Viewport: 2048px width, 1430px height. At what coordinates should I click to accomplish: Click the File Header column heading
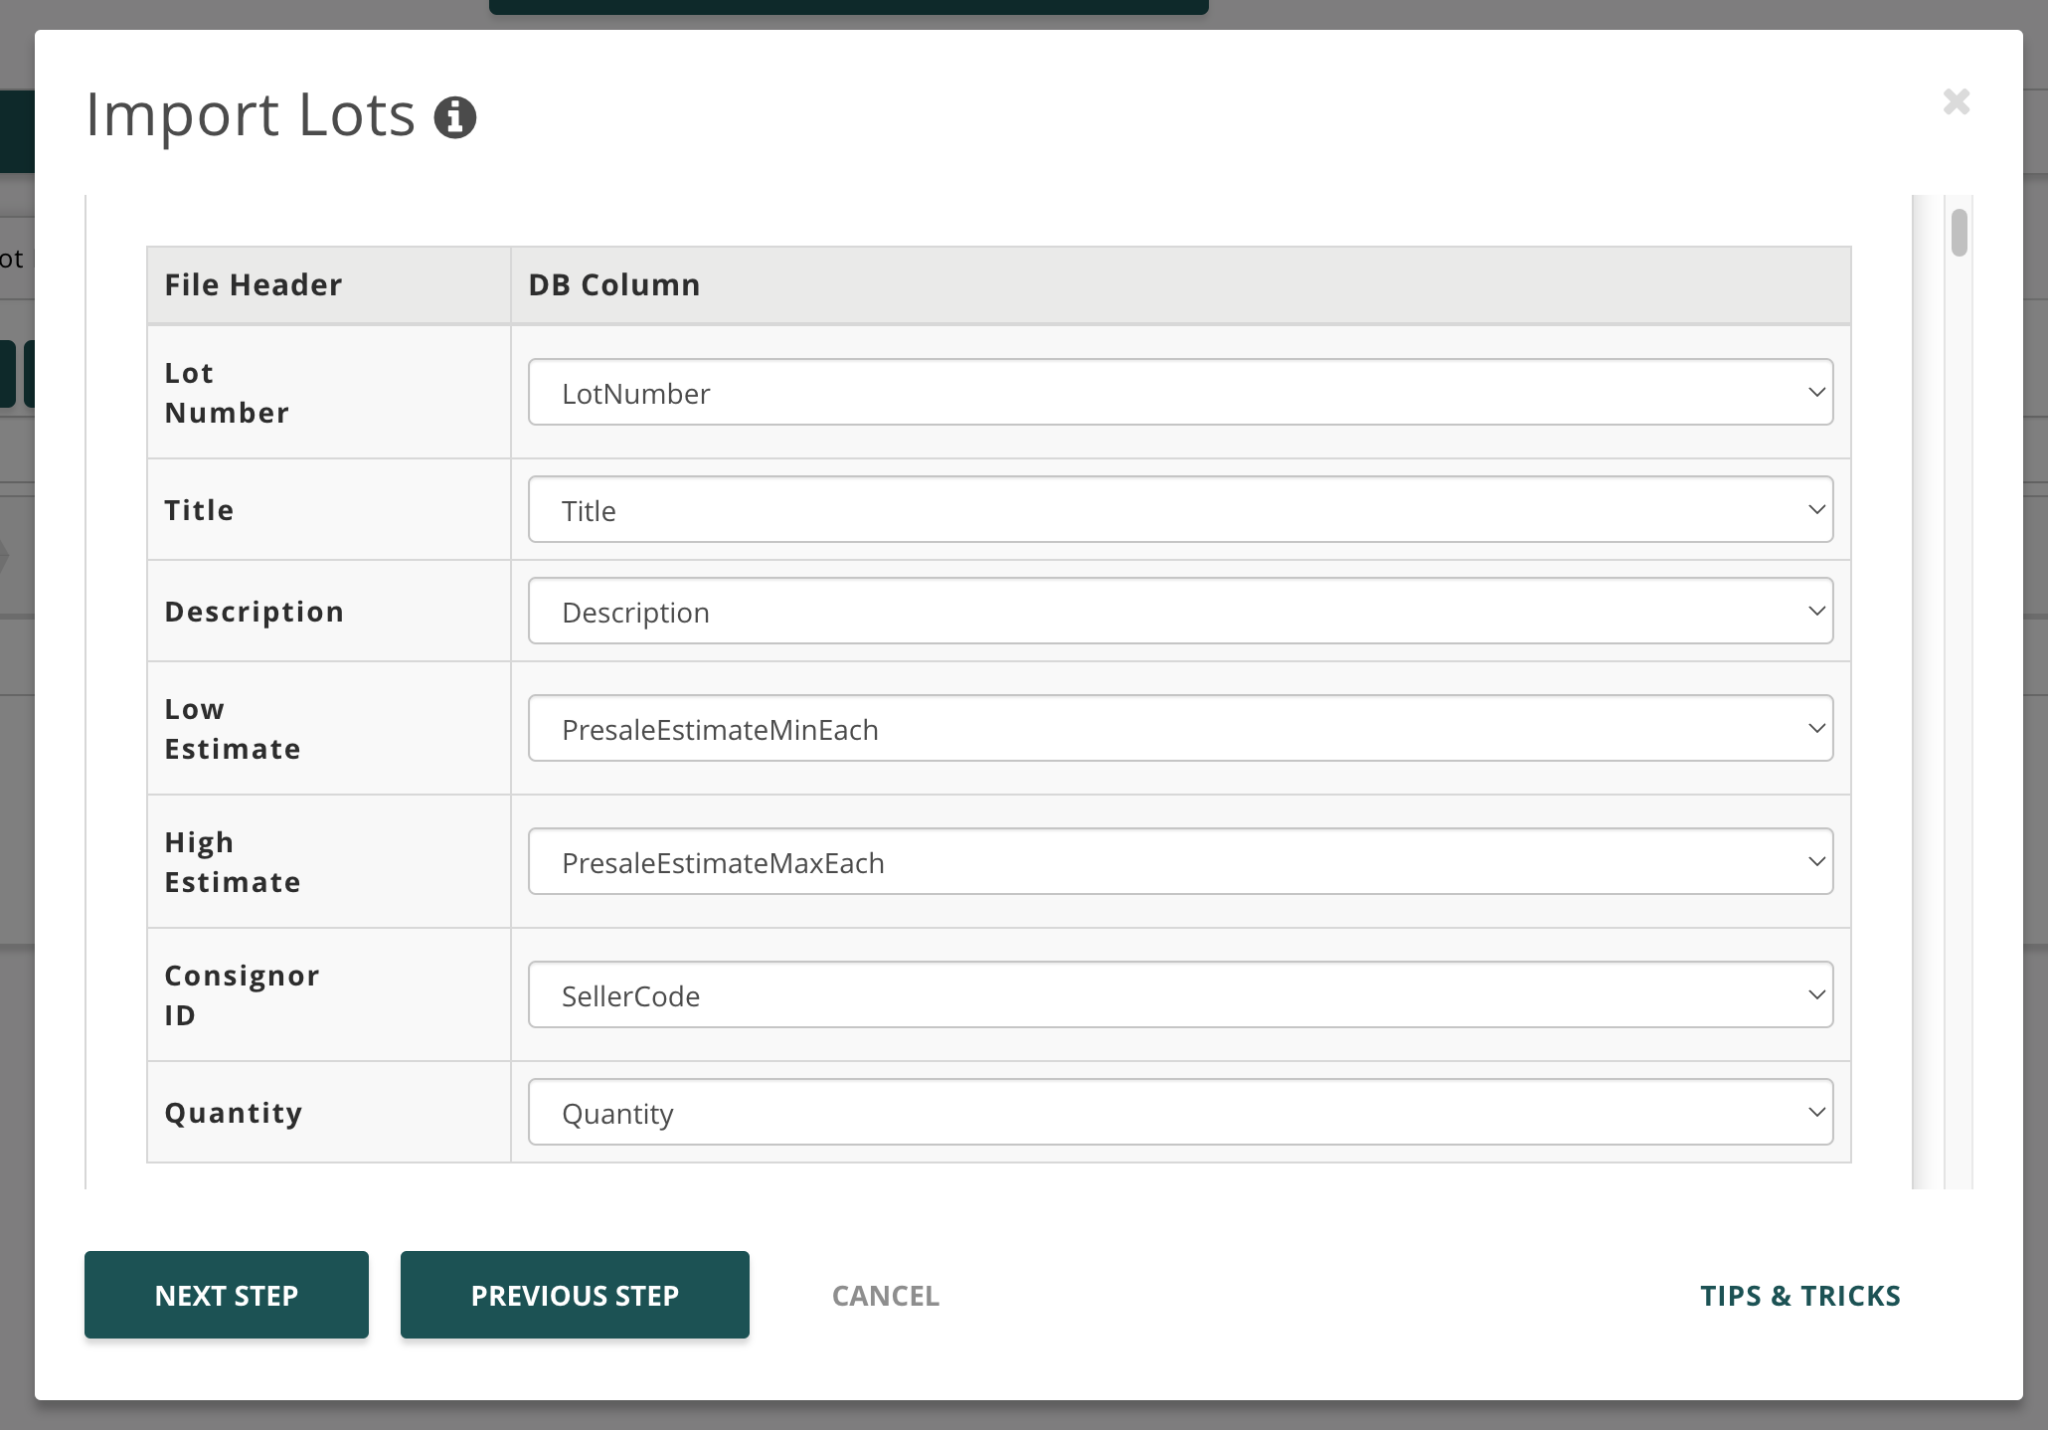pos(253,284)
